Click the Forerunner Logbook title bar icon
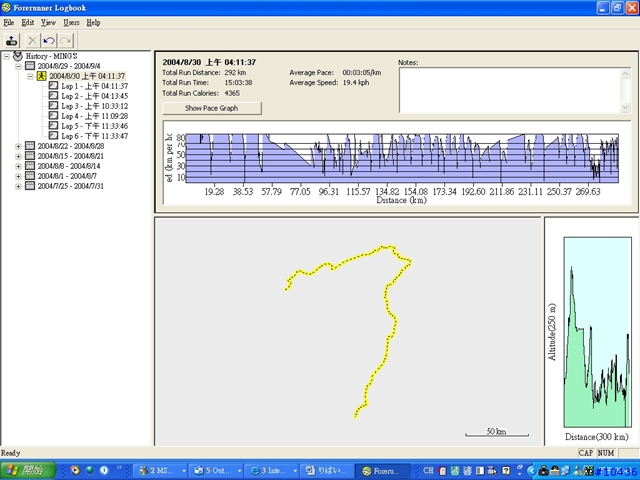The image size is (640, 480). pos(7,8)
